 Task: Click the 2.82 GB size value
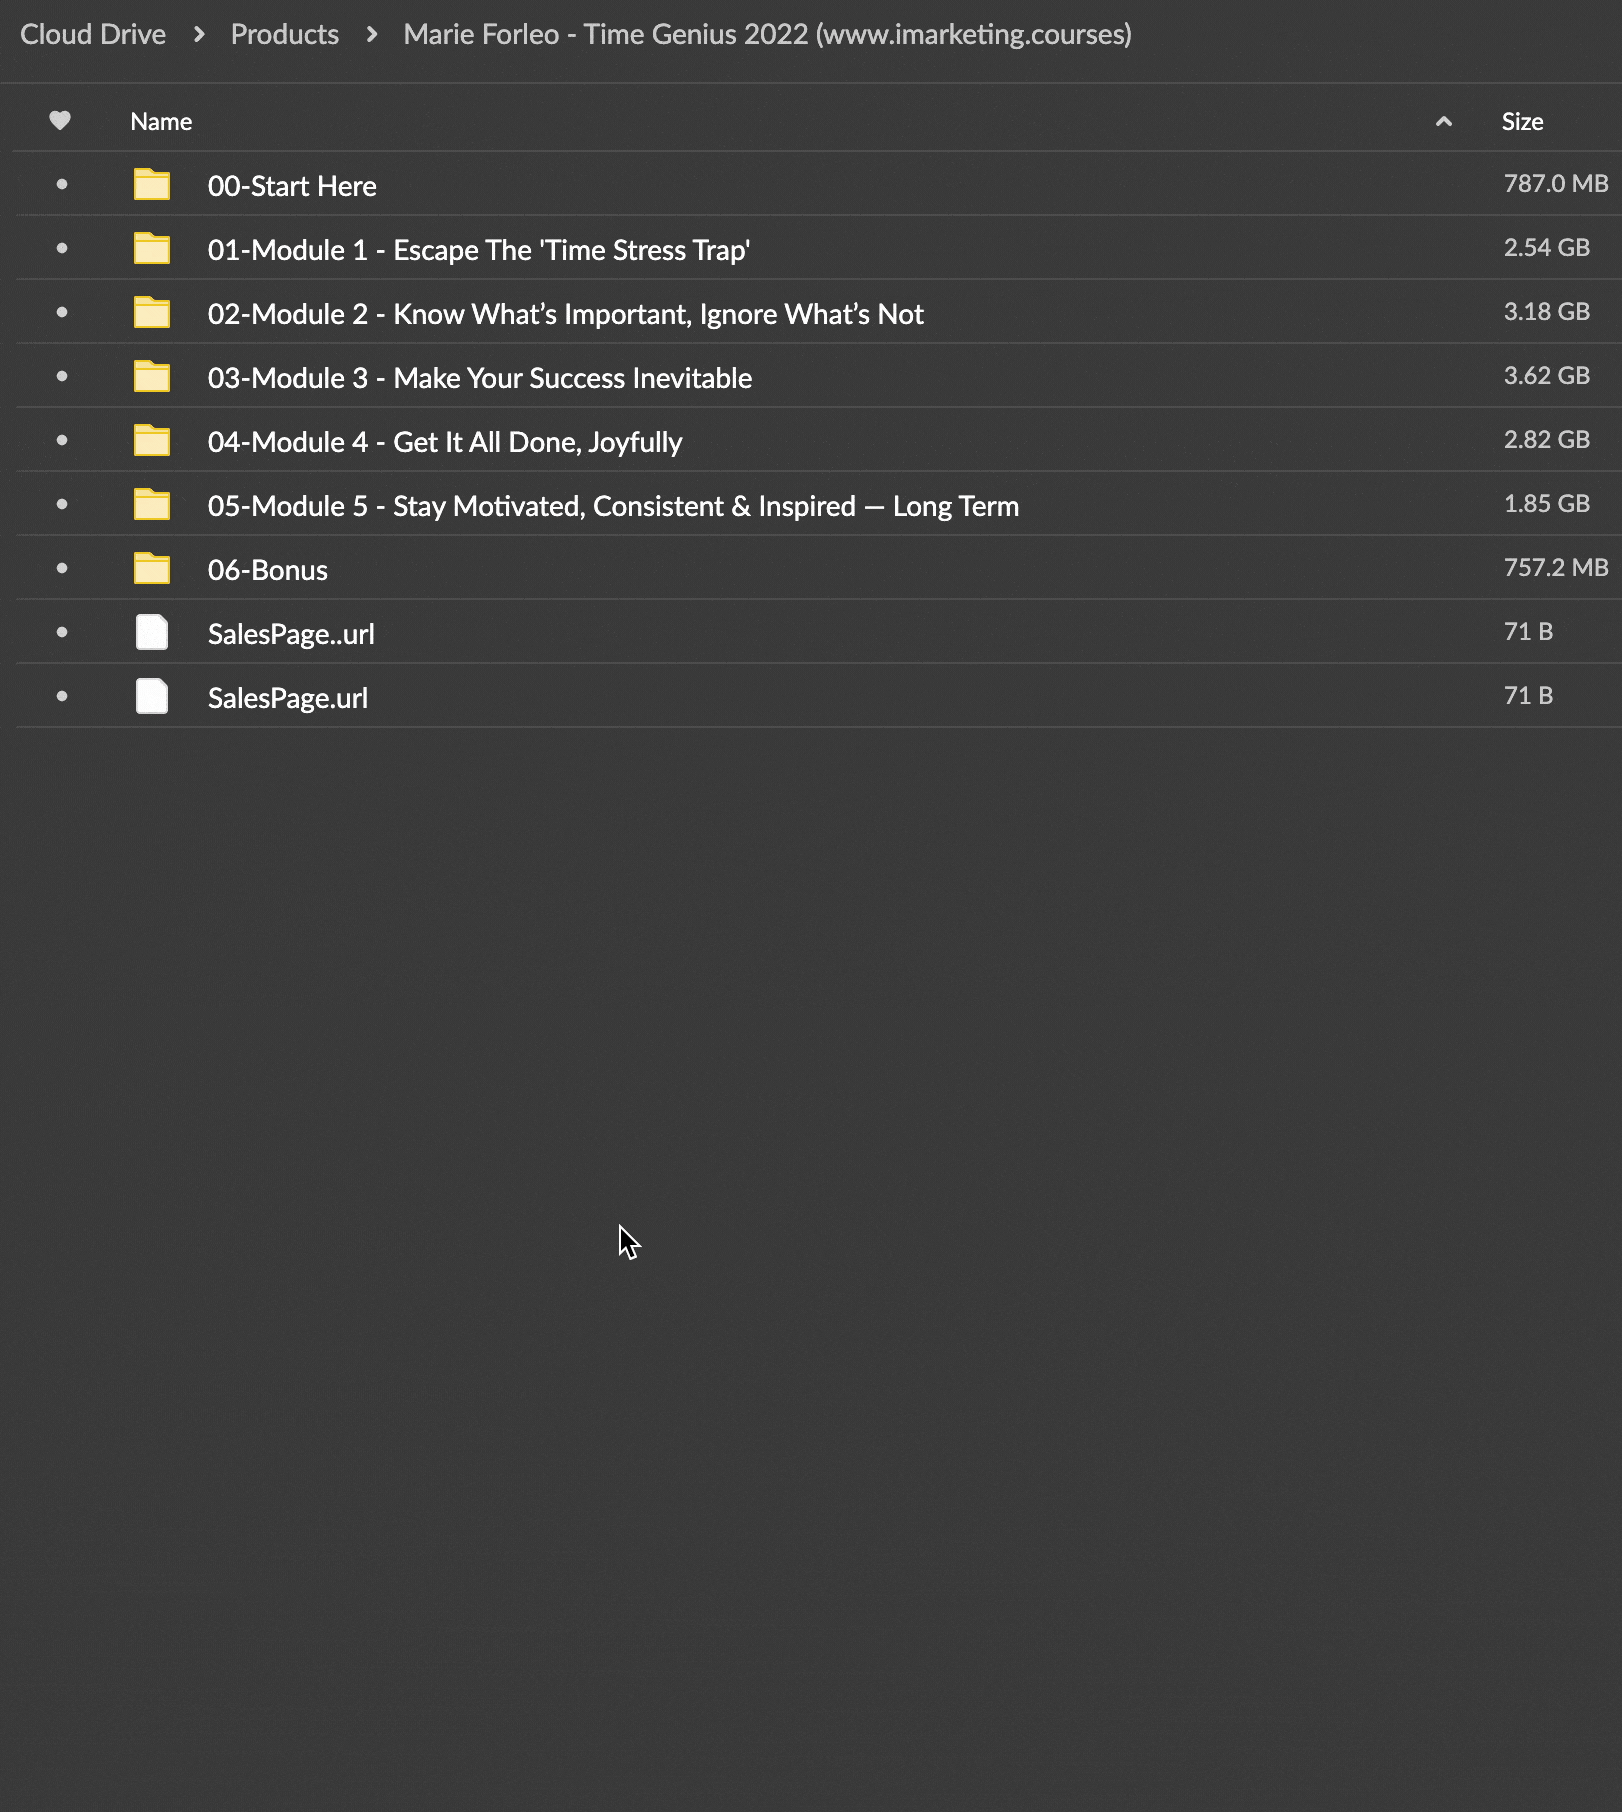coord(1547,440)
